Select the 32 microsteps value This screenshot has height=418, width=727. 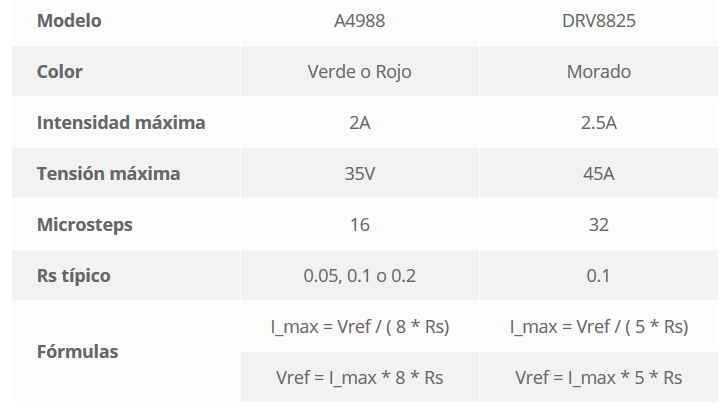599,225
